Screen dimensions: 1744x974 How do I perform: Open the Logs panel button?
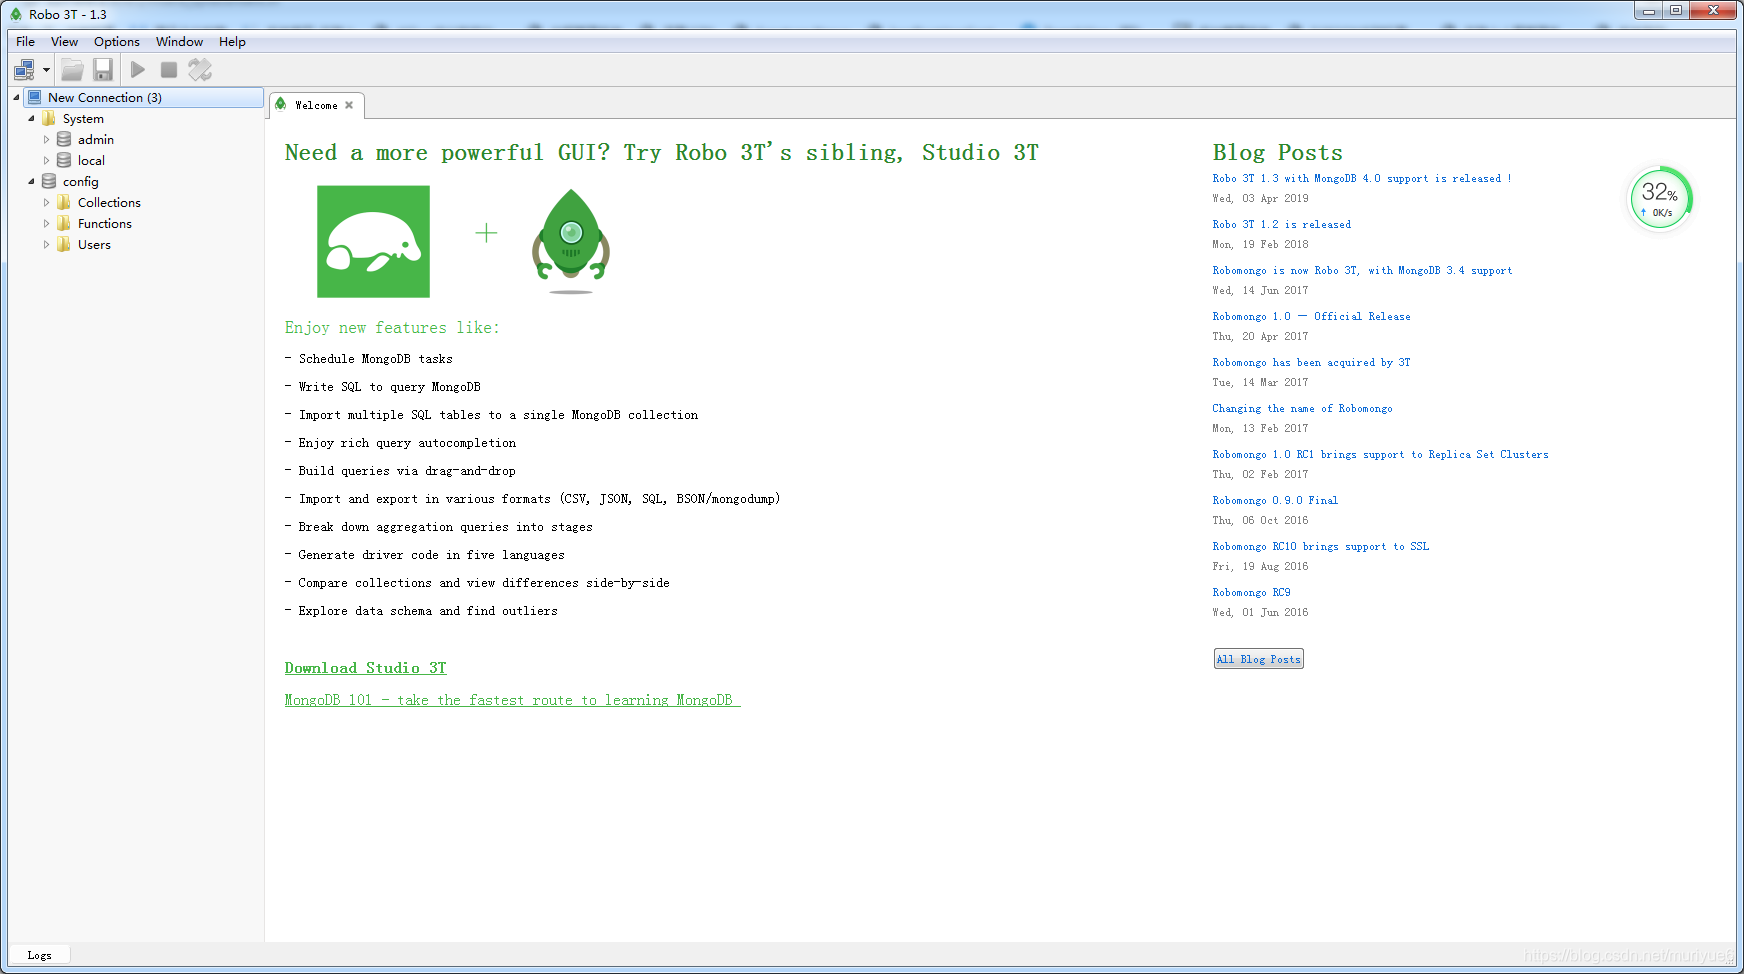click(x=39, y=955)
